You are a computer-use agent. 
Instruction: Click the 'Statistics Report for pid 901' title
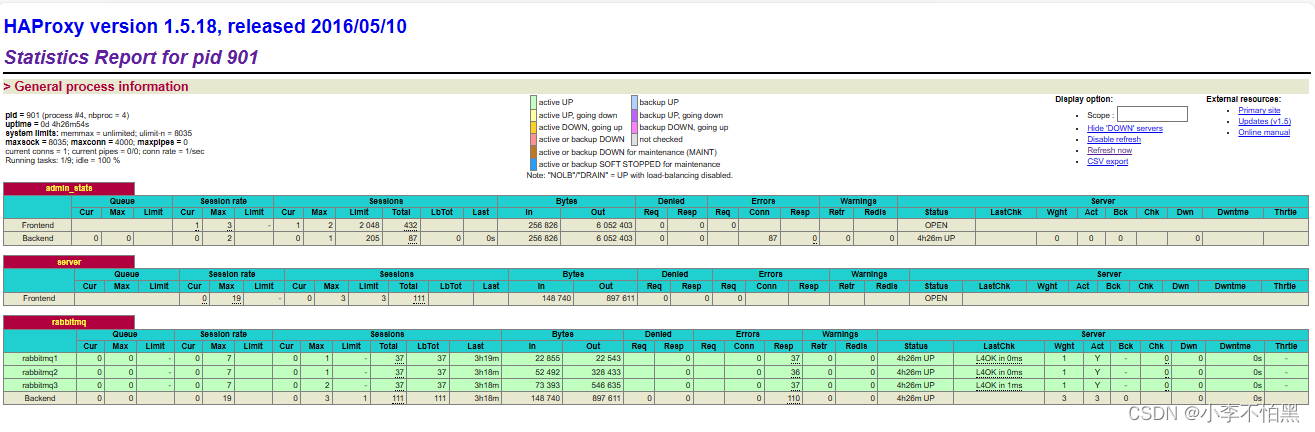[x=133, y=57]
